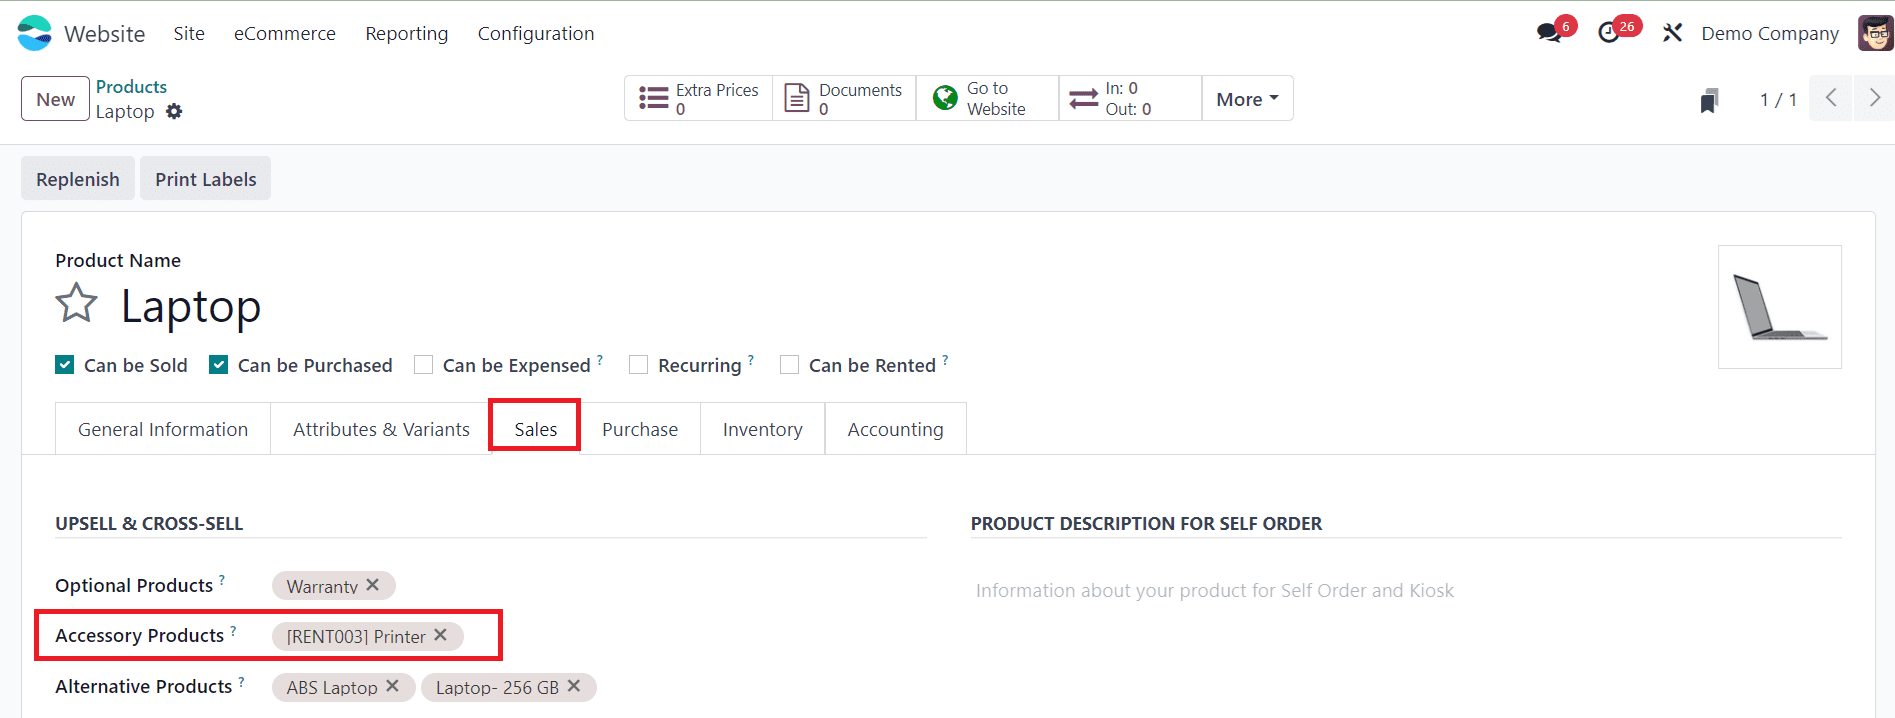The width and height of the screenshot is (1895, 718).
Task: Remove the Laptop- 256 GB tag
Action: [574, 686]
